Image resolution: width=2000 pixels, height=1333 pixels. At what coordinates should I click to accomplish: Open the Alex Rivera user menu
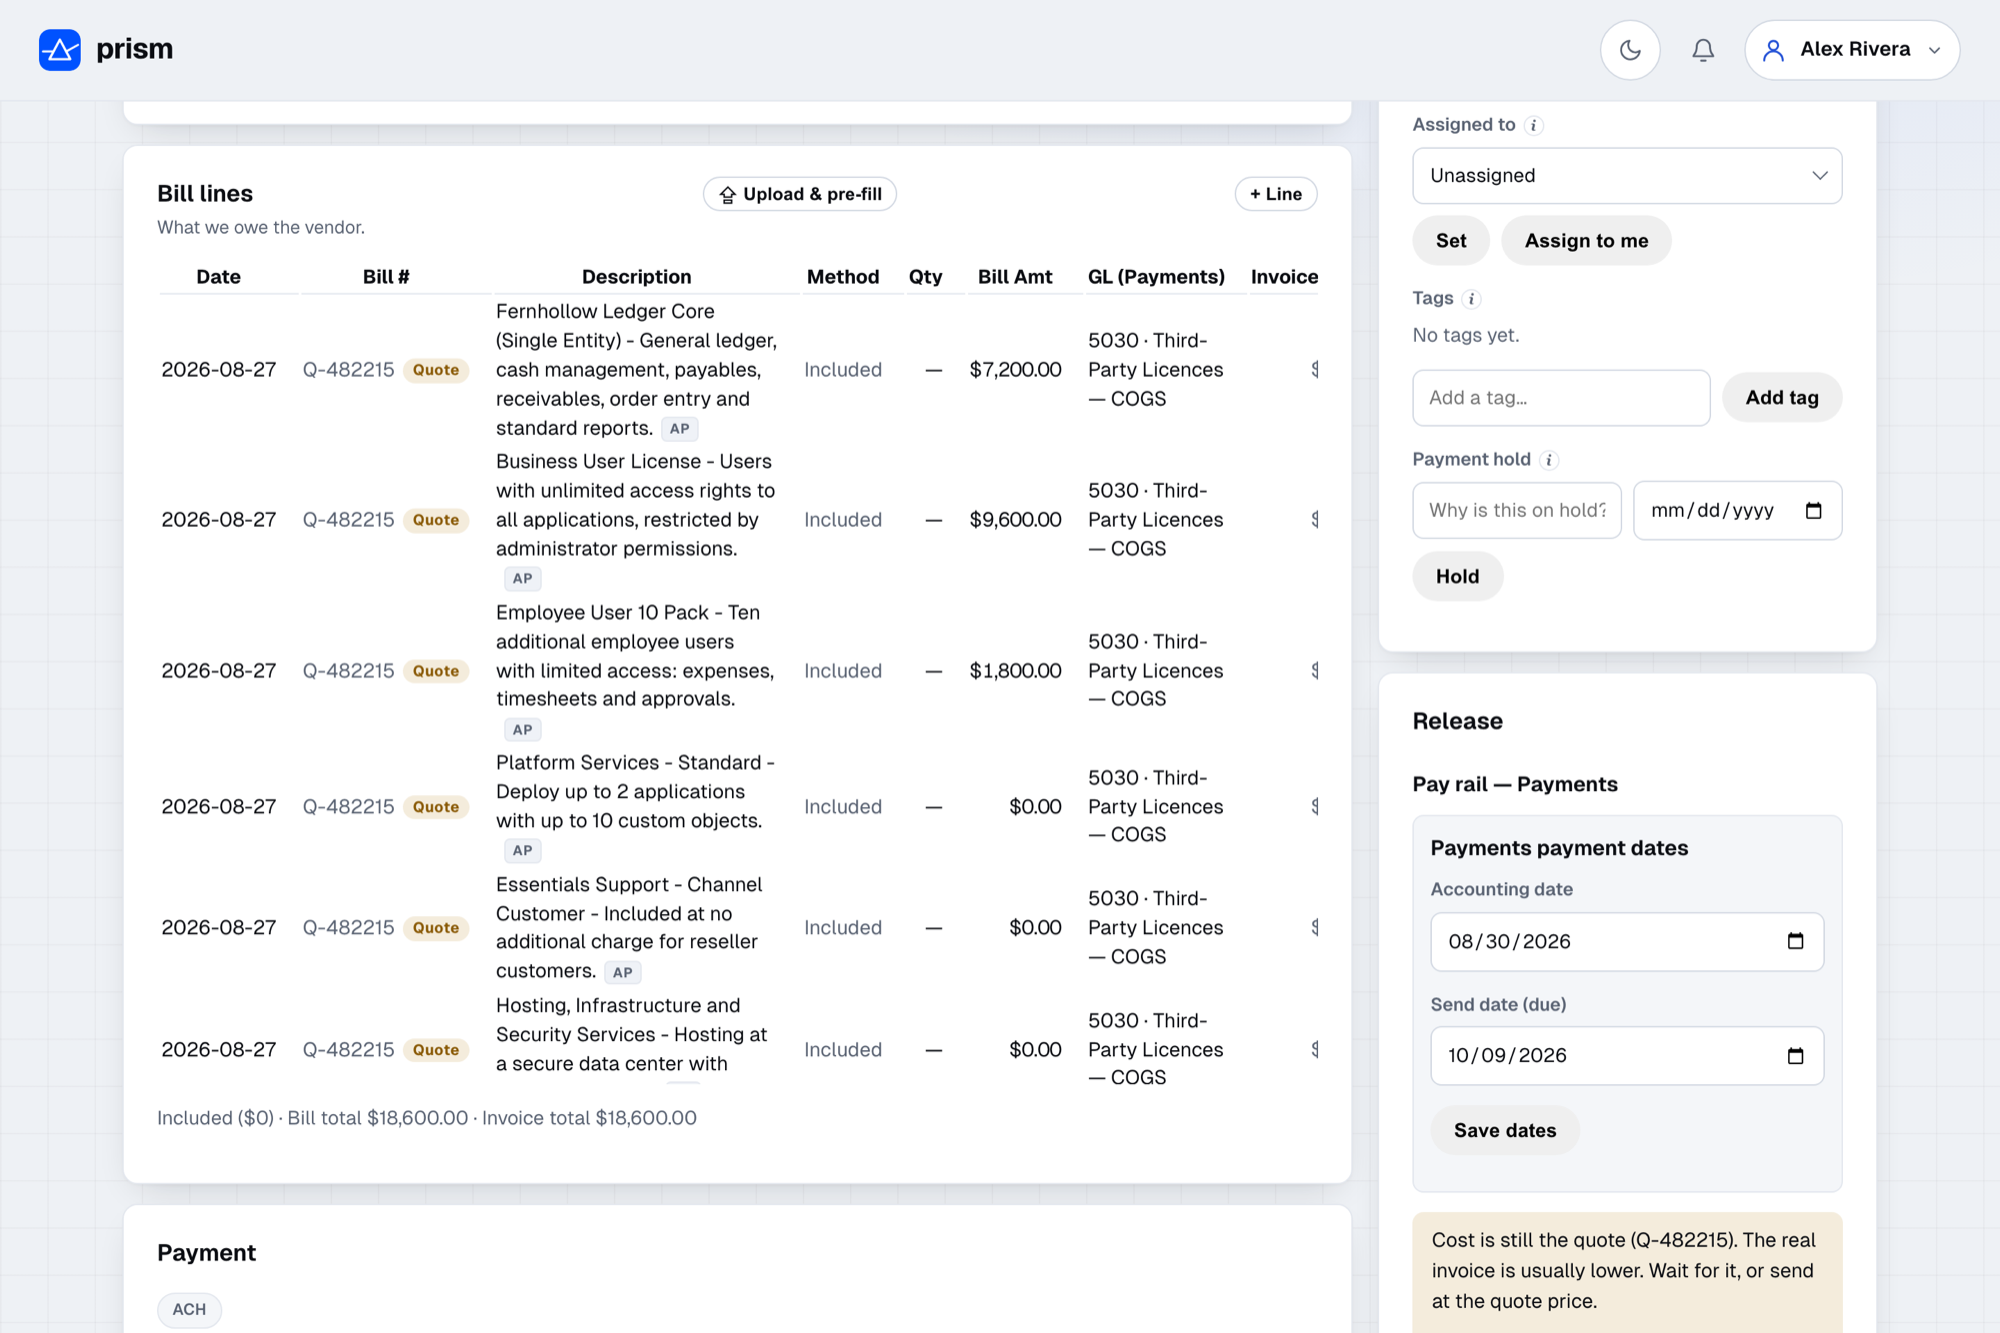[1852, 49]
